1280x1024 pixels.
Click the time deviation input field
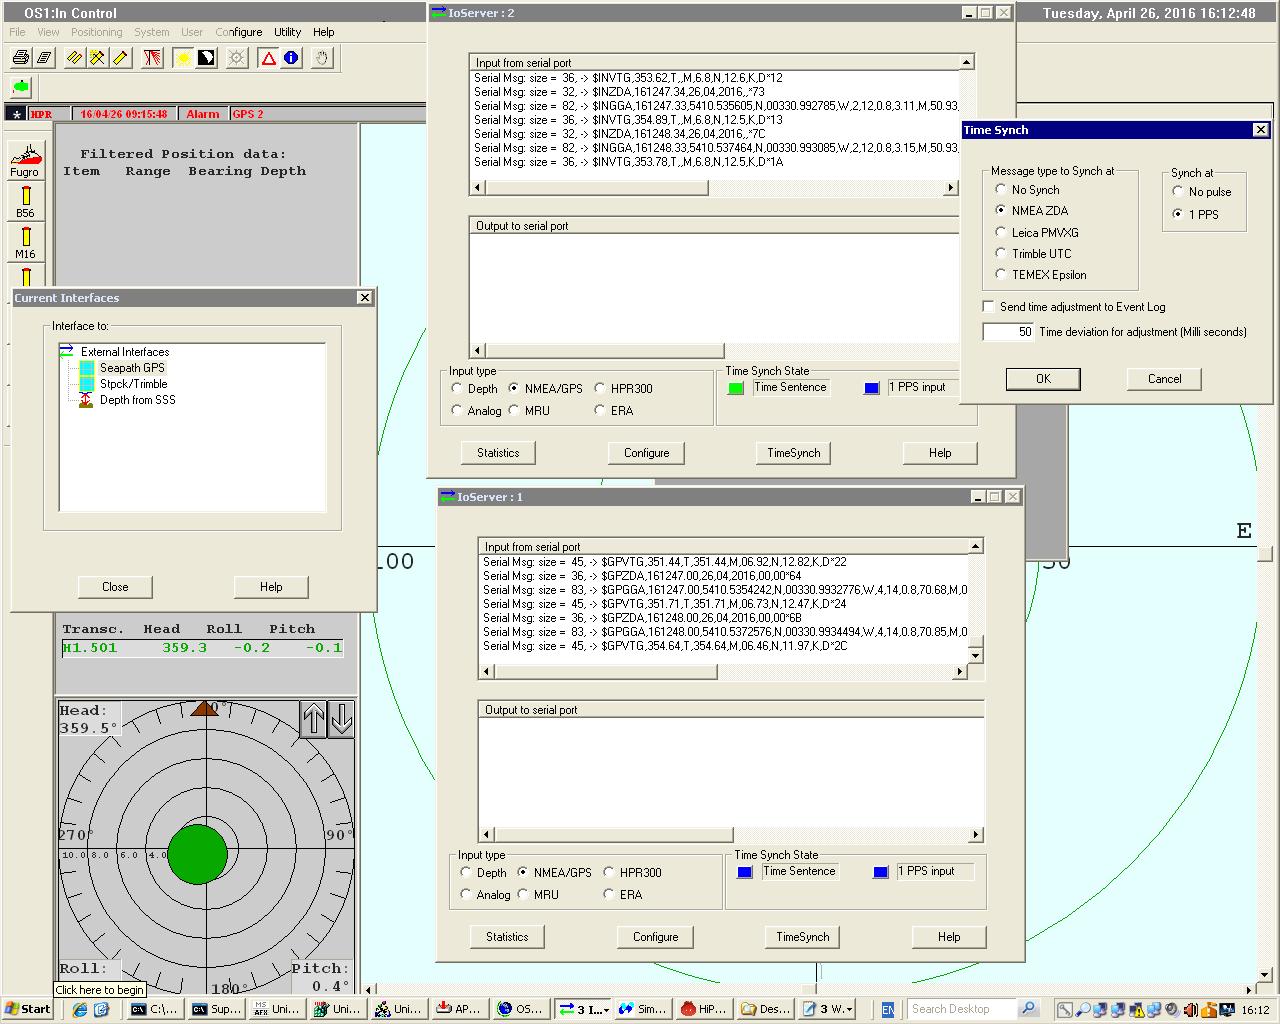1008,332
